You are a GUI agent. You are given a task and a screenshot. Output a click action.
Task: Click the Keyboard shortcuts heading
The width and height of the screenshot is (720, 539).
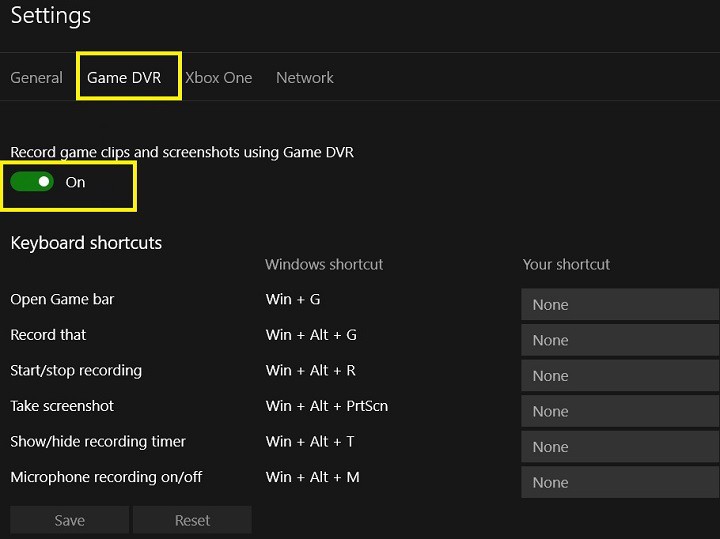point(86,243)
